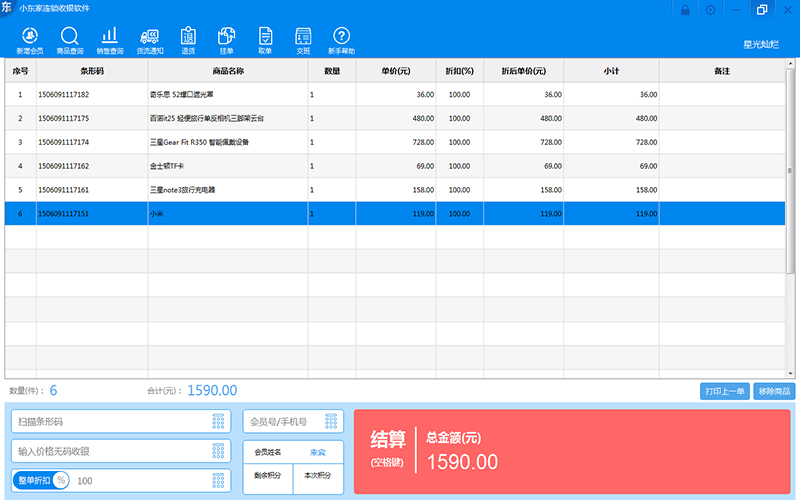Click the lock icon in title bar
The width and height of the screenshot is (800, 500).
685,10
